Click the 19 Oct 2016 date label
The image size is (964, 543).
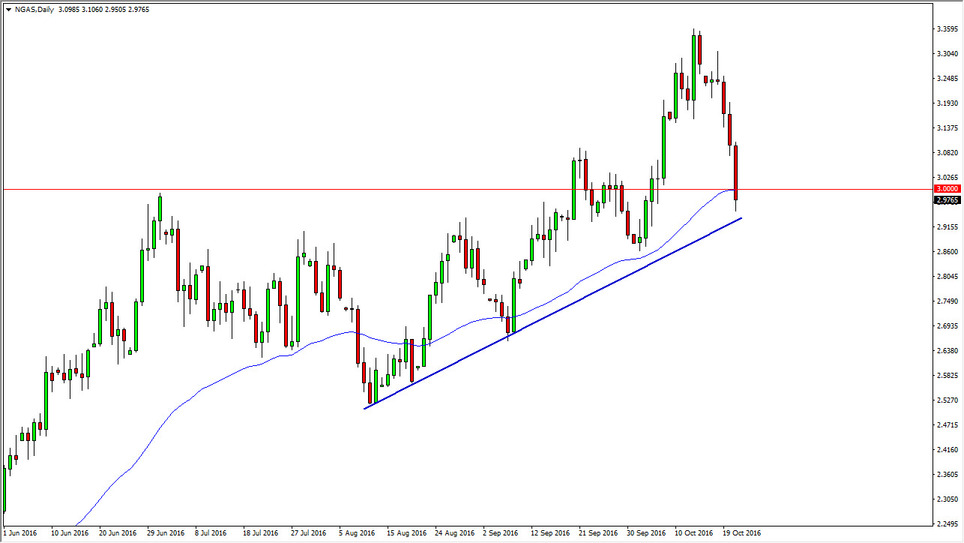(742, 533)
